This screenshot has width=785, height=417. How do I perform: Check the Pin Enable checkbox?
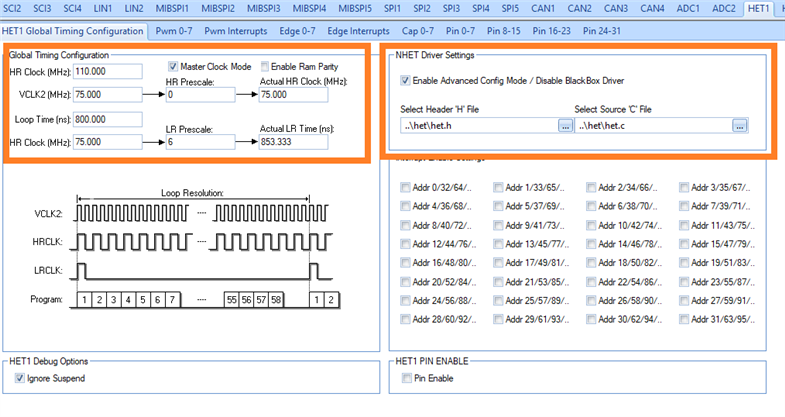tap(405, 378)
